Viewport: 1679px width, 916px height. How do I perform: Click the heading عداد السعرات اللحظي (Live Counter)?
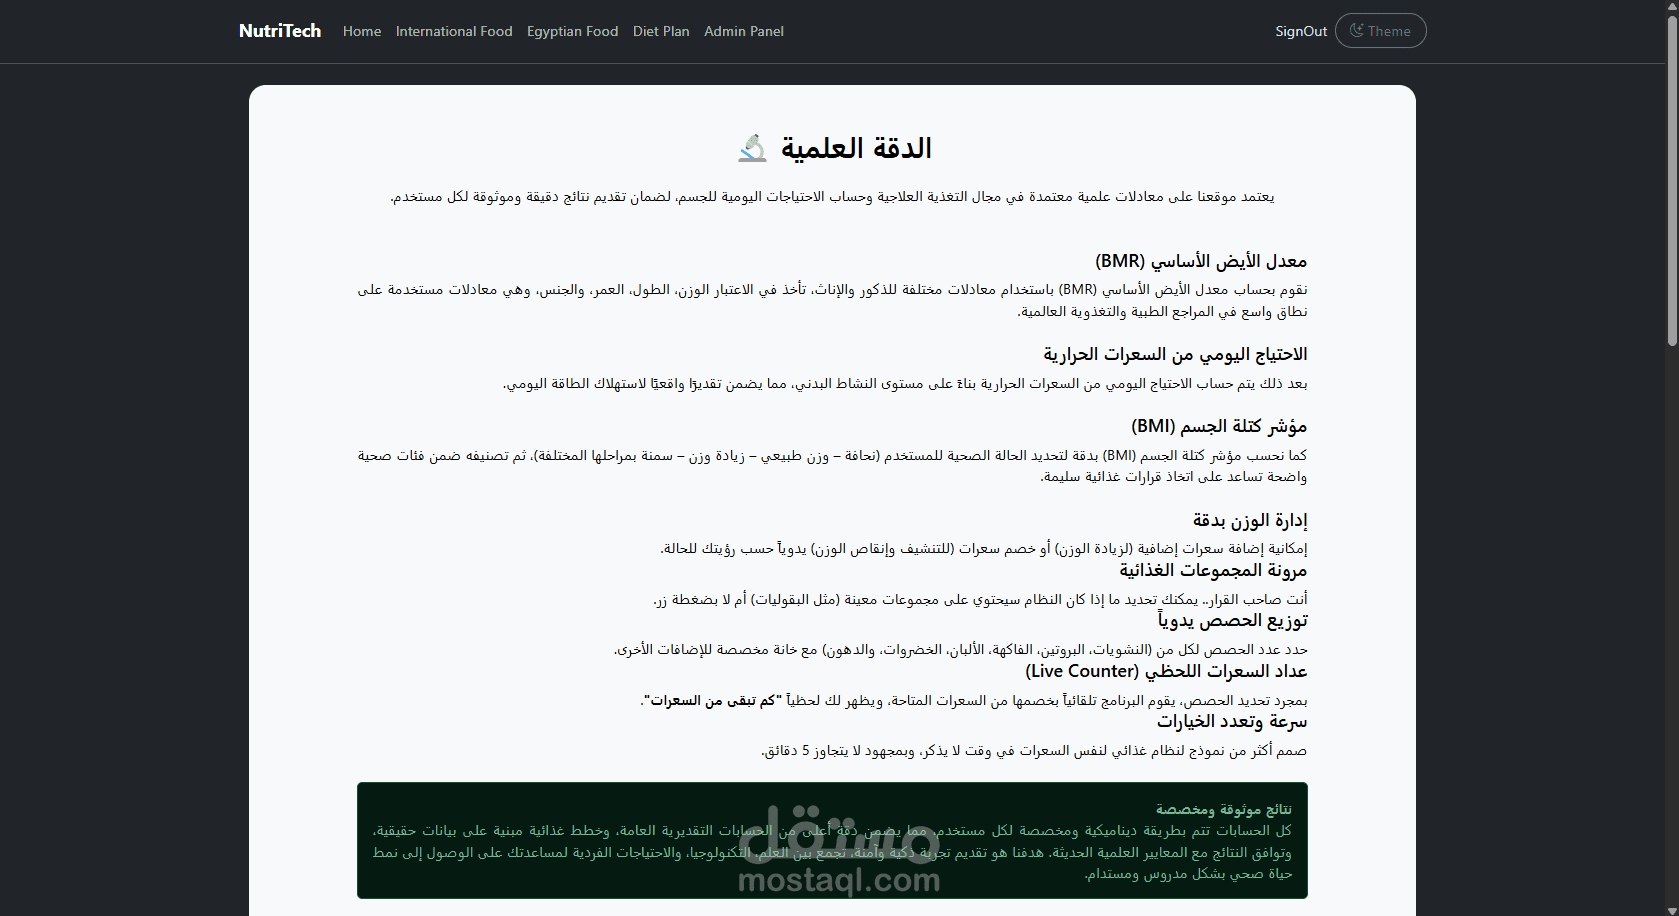click(x=1166, y=671)
